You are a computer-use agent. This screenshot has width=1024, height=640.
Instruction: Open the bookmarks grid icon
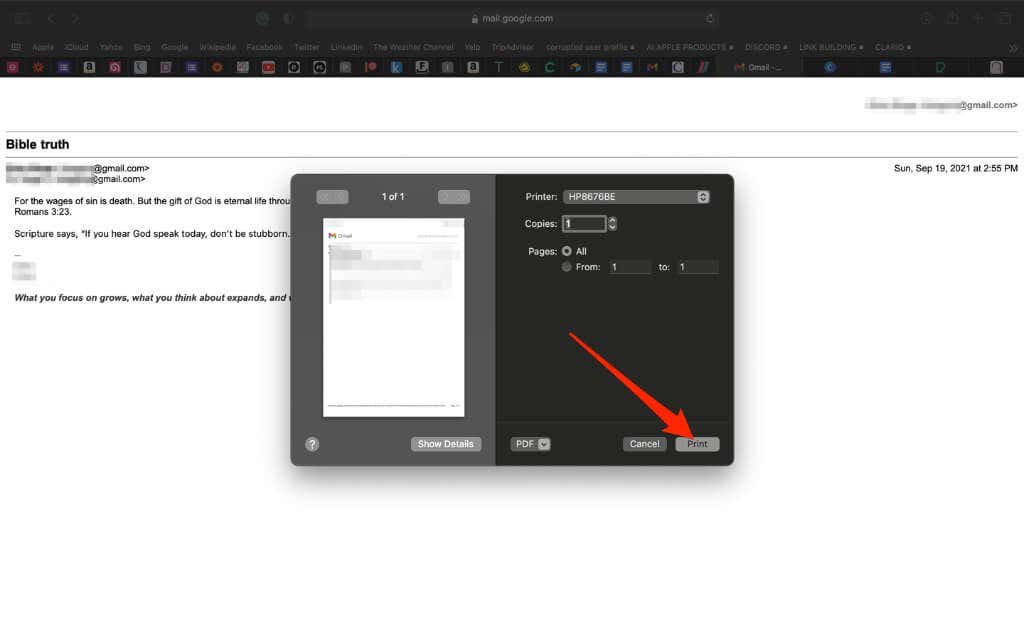pyautogui.click(x=16, y=47)
